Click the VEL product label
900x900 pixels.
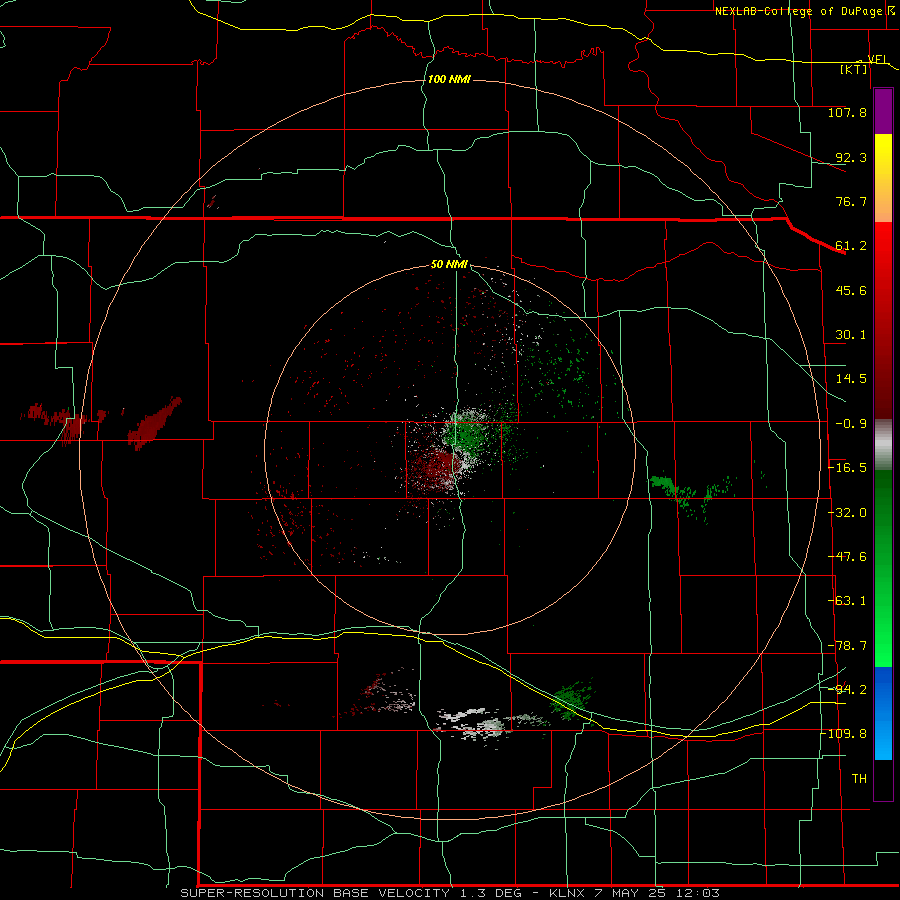pos(877,59)
